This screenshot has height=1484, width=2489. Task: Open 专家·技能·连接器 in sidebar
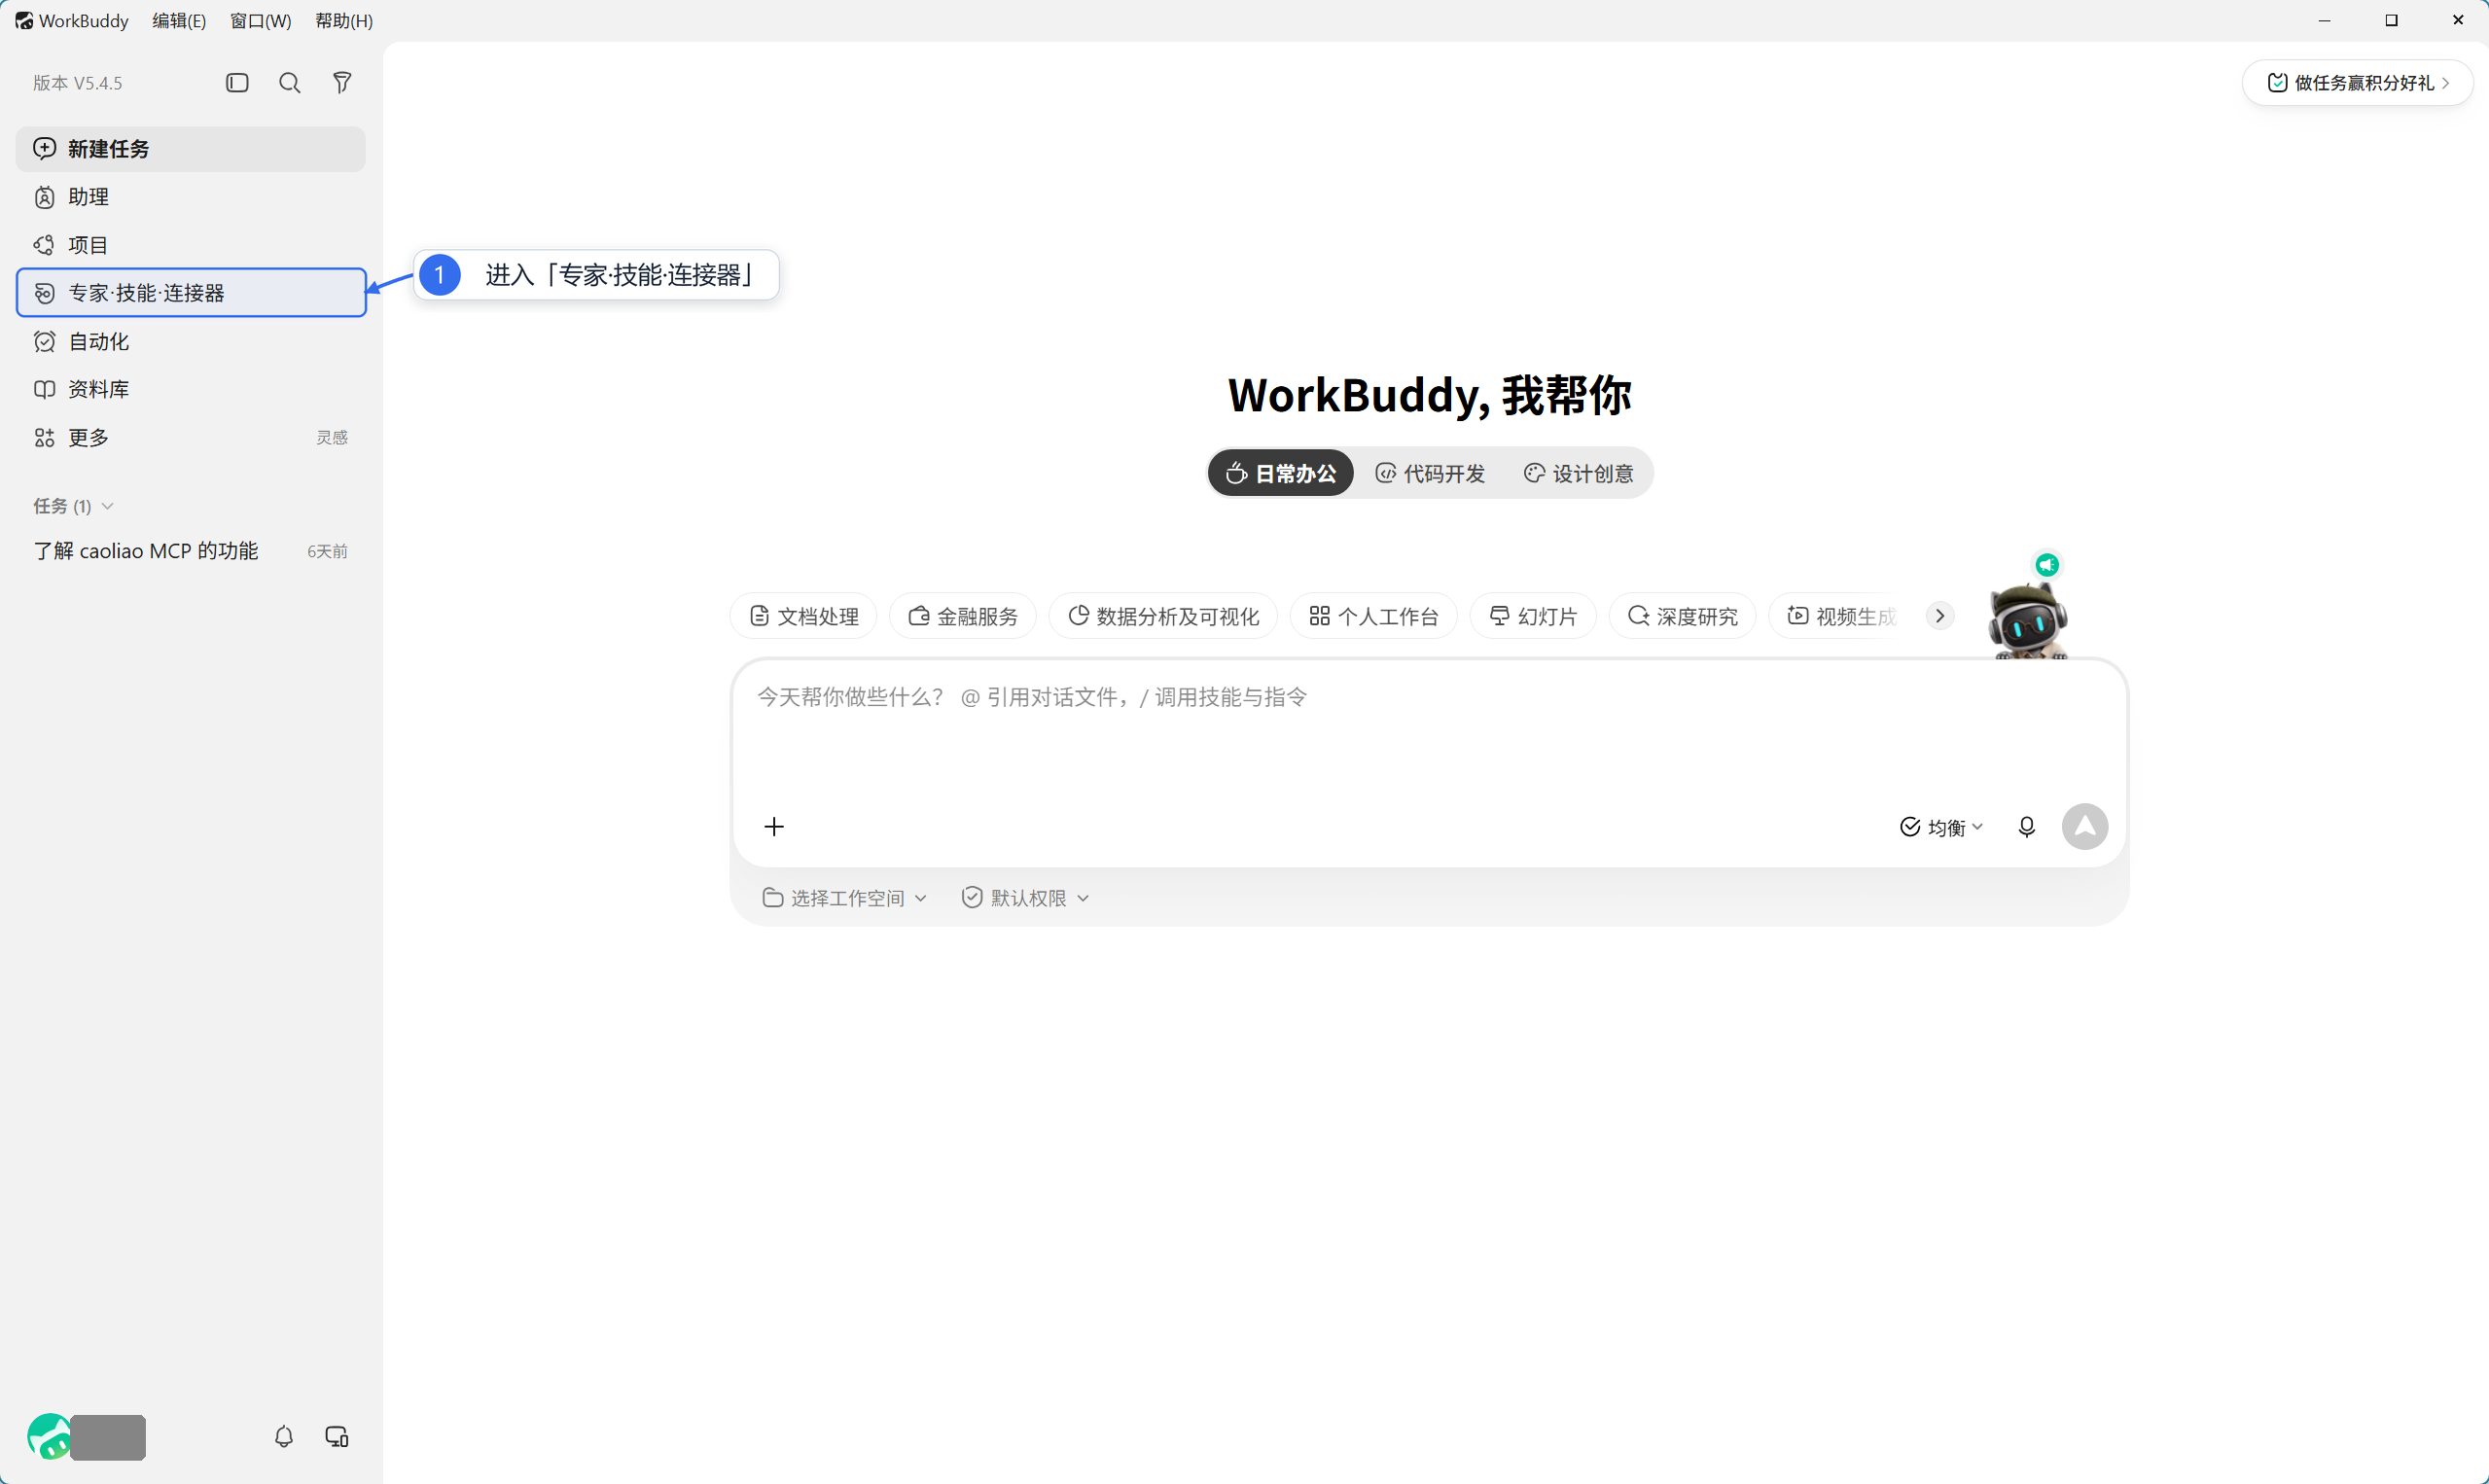(x=191, y=293)
